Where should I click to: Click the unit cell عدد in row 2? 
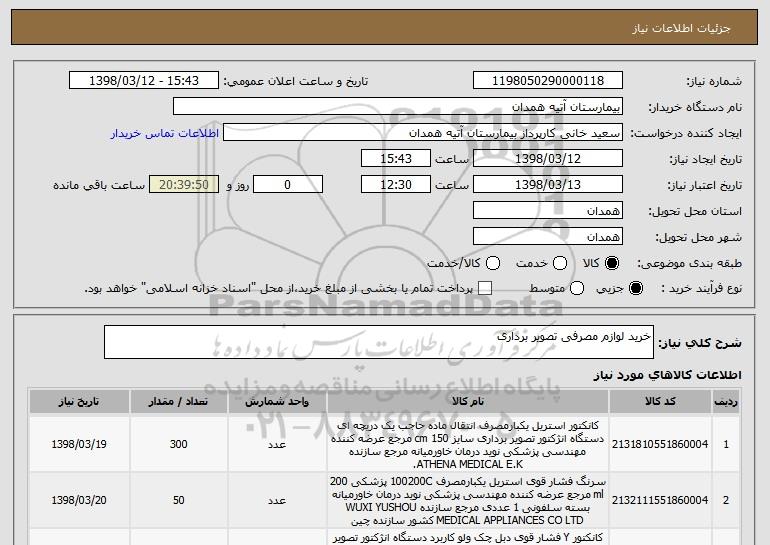[x=277, y=500]
